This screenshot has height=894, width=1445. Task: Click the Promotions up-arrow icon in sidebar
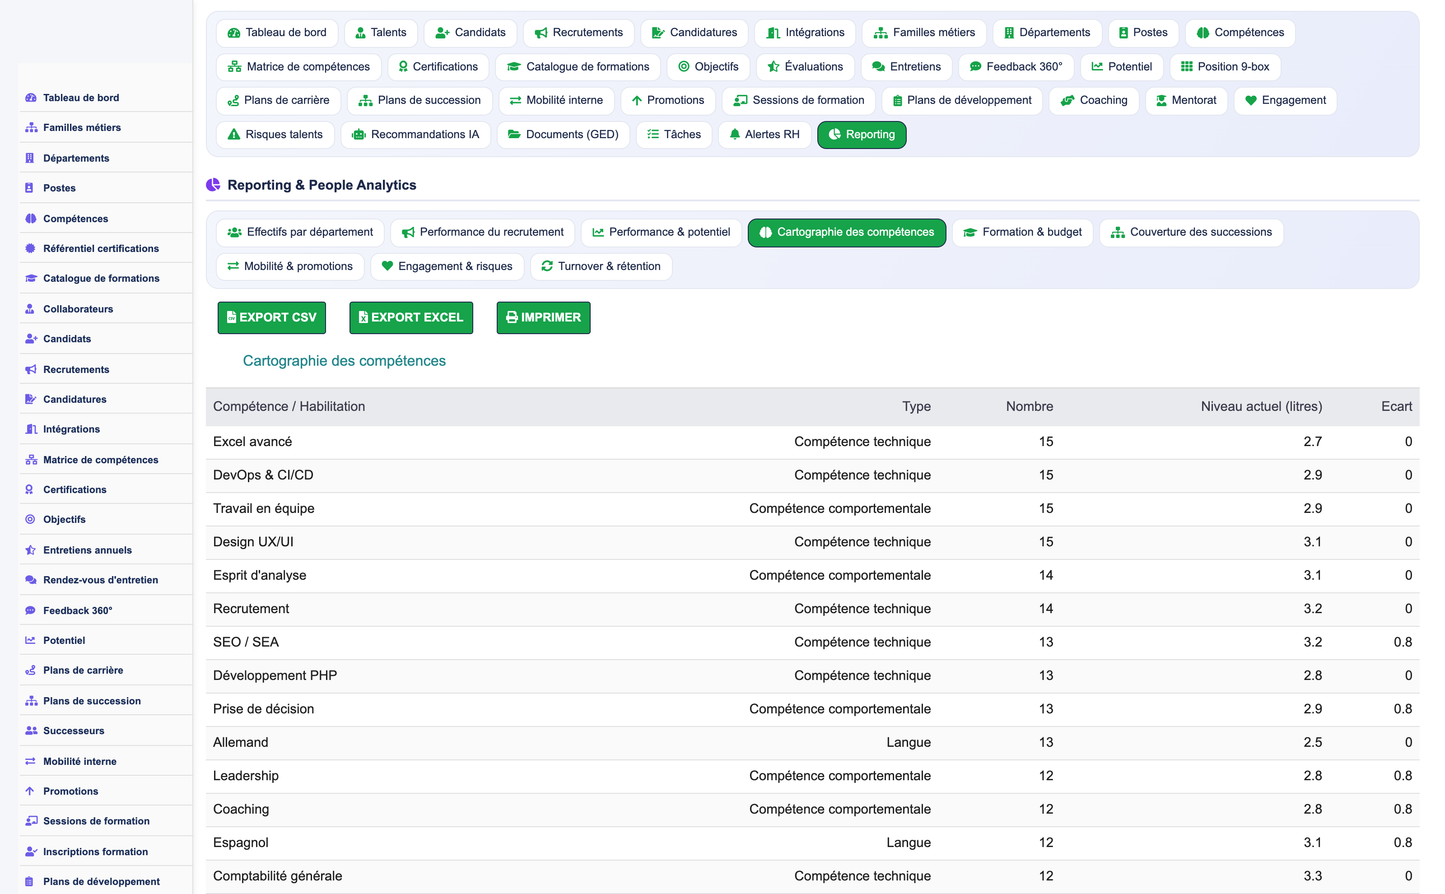[x=30, y=791]
